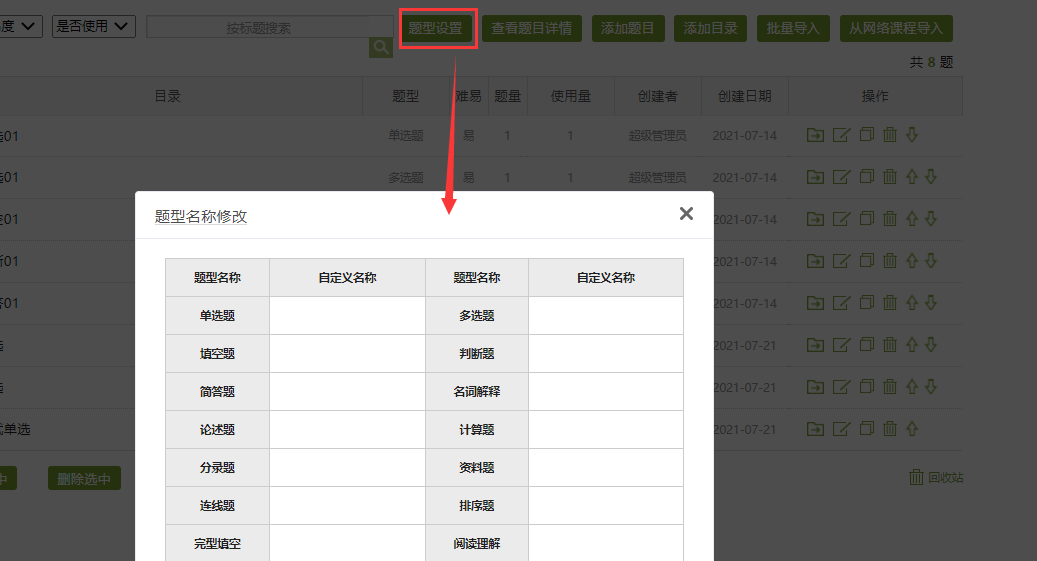
Task: Open the partially visible 度 dropdown
Action: (20, 26)
